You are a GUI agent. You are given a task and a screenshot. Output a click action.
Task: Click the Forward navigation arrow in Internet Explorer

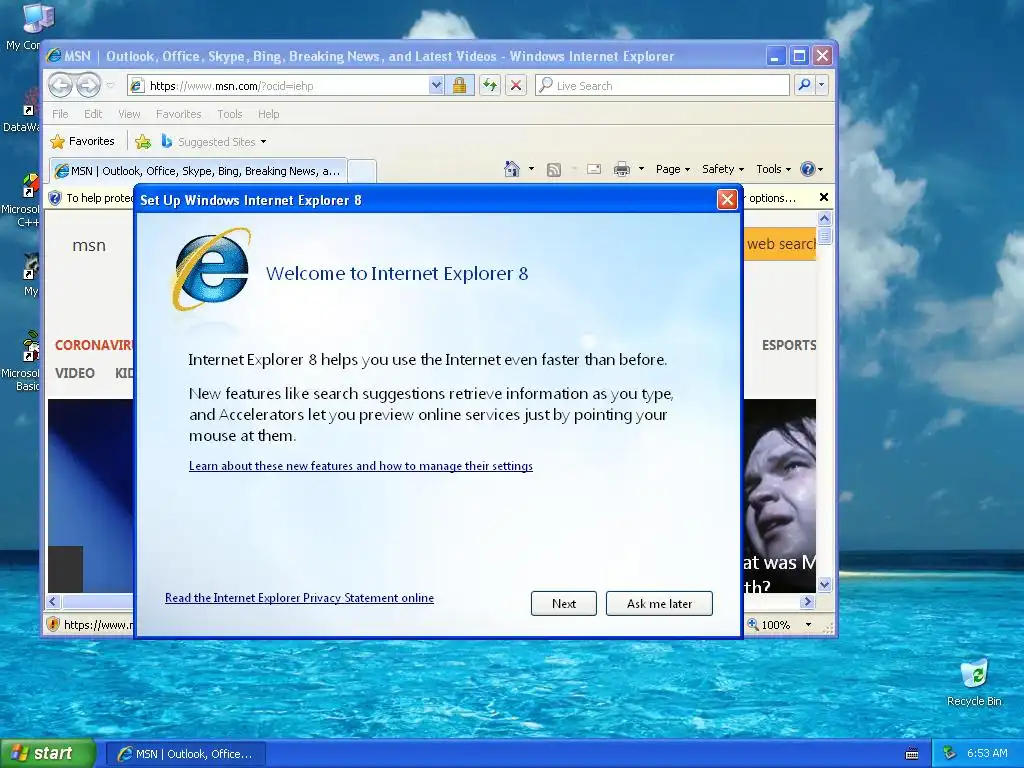tap(88, 85)
